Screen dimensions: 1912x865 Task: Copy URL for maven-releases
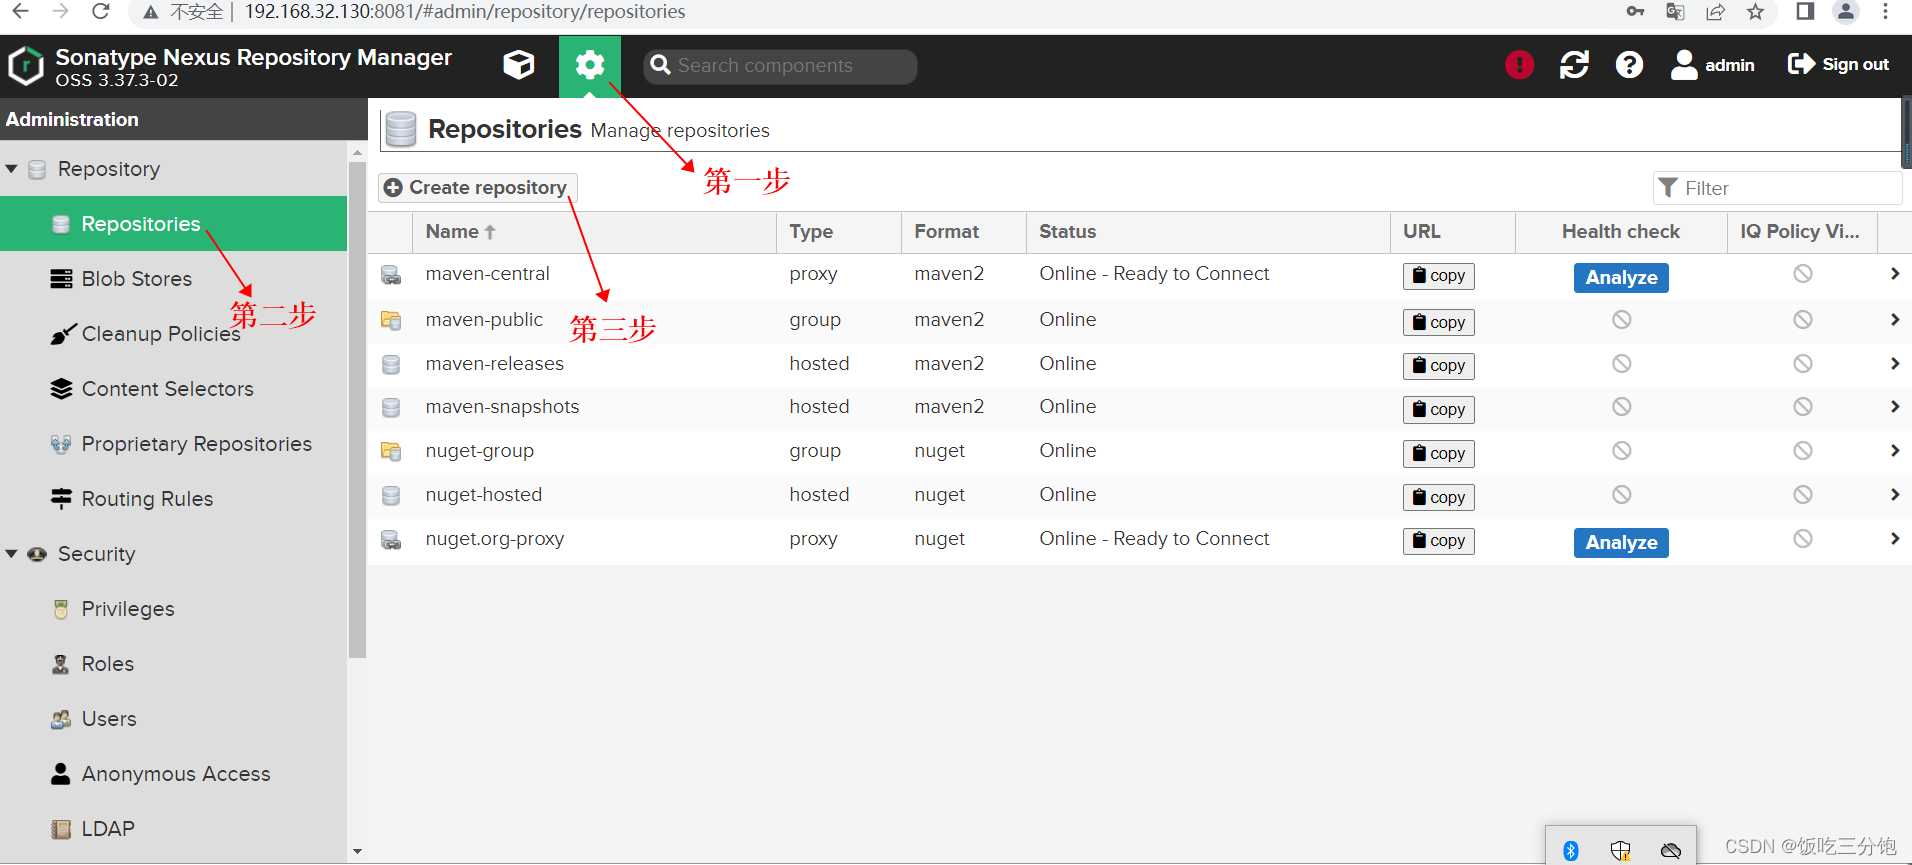(x=1438, y=366)
